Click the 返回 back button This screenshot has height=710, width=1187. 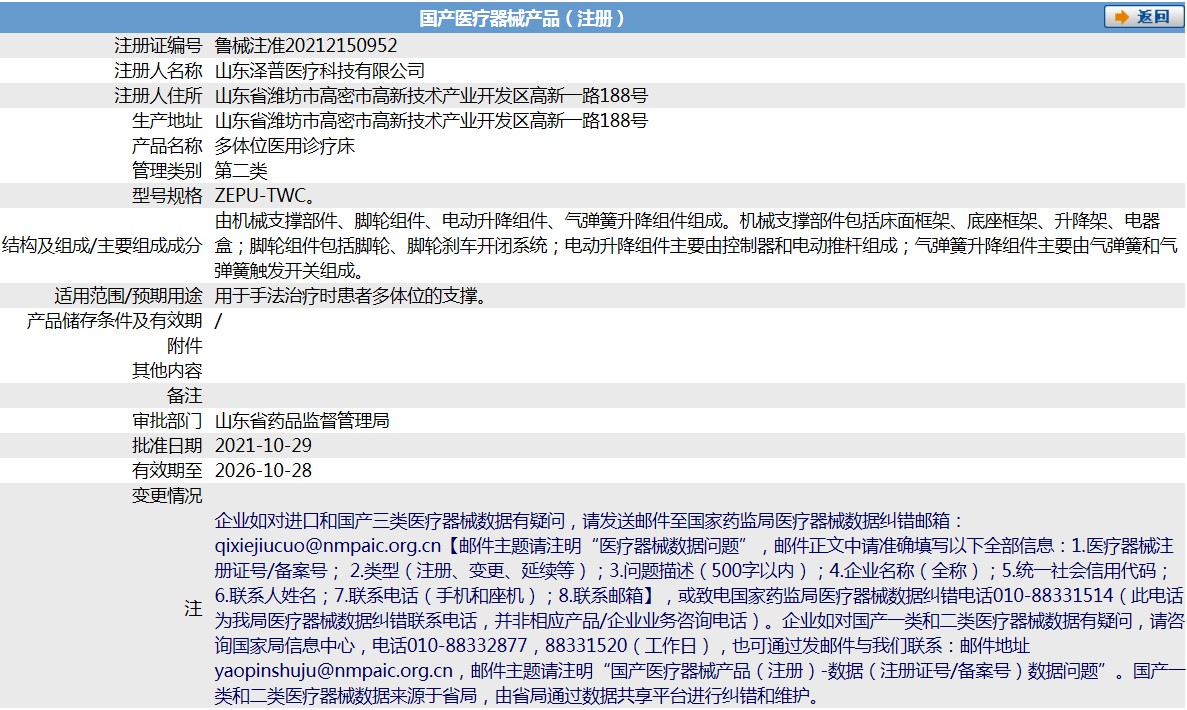pos(1142,17)
